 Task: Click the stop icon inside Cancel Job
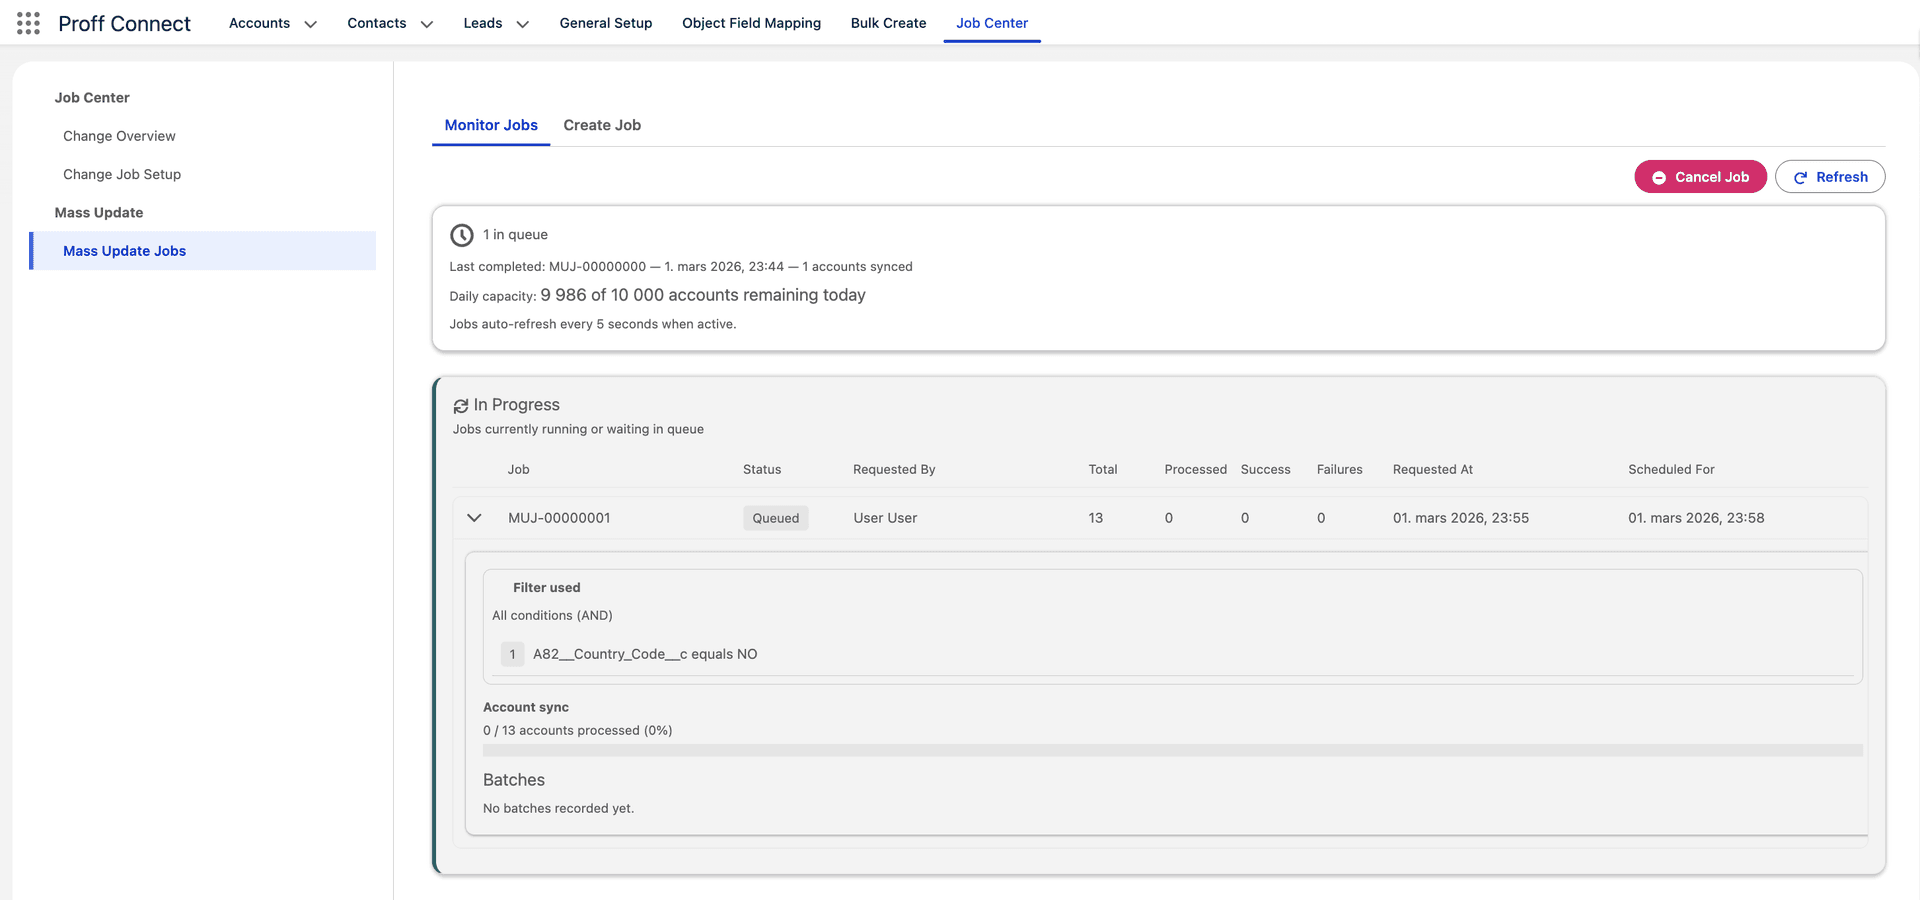point(1660,176)
